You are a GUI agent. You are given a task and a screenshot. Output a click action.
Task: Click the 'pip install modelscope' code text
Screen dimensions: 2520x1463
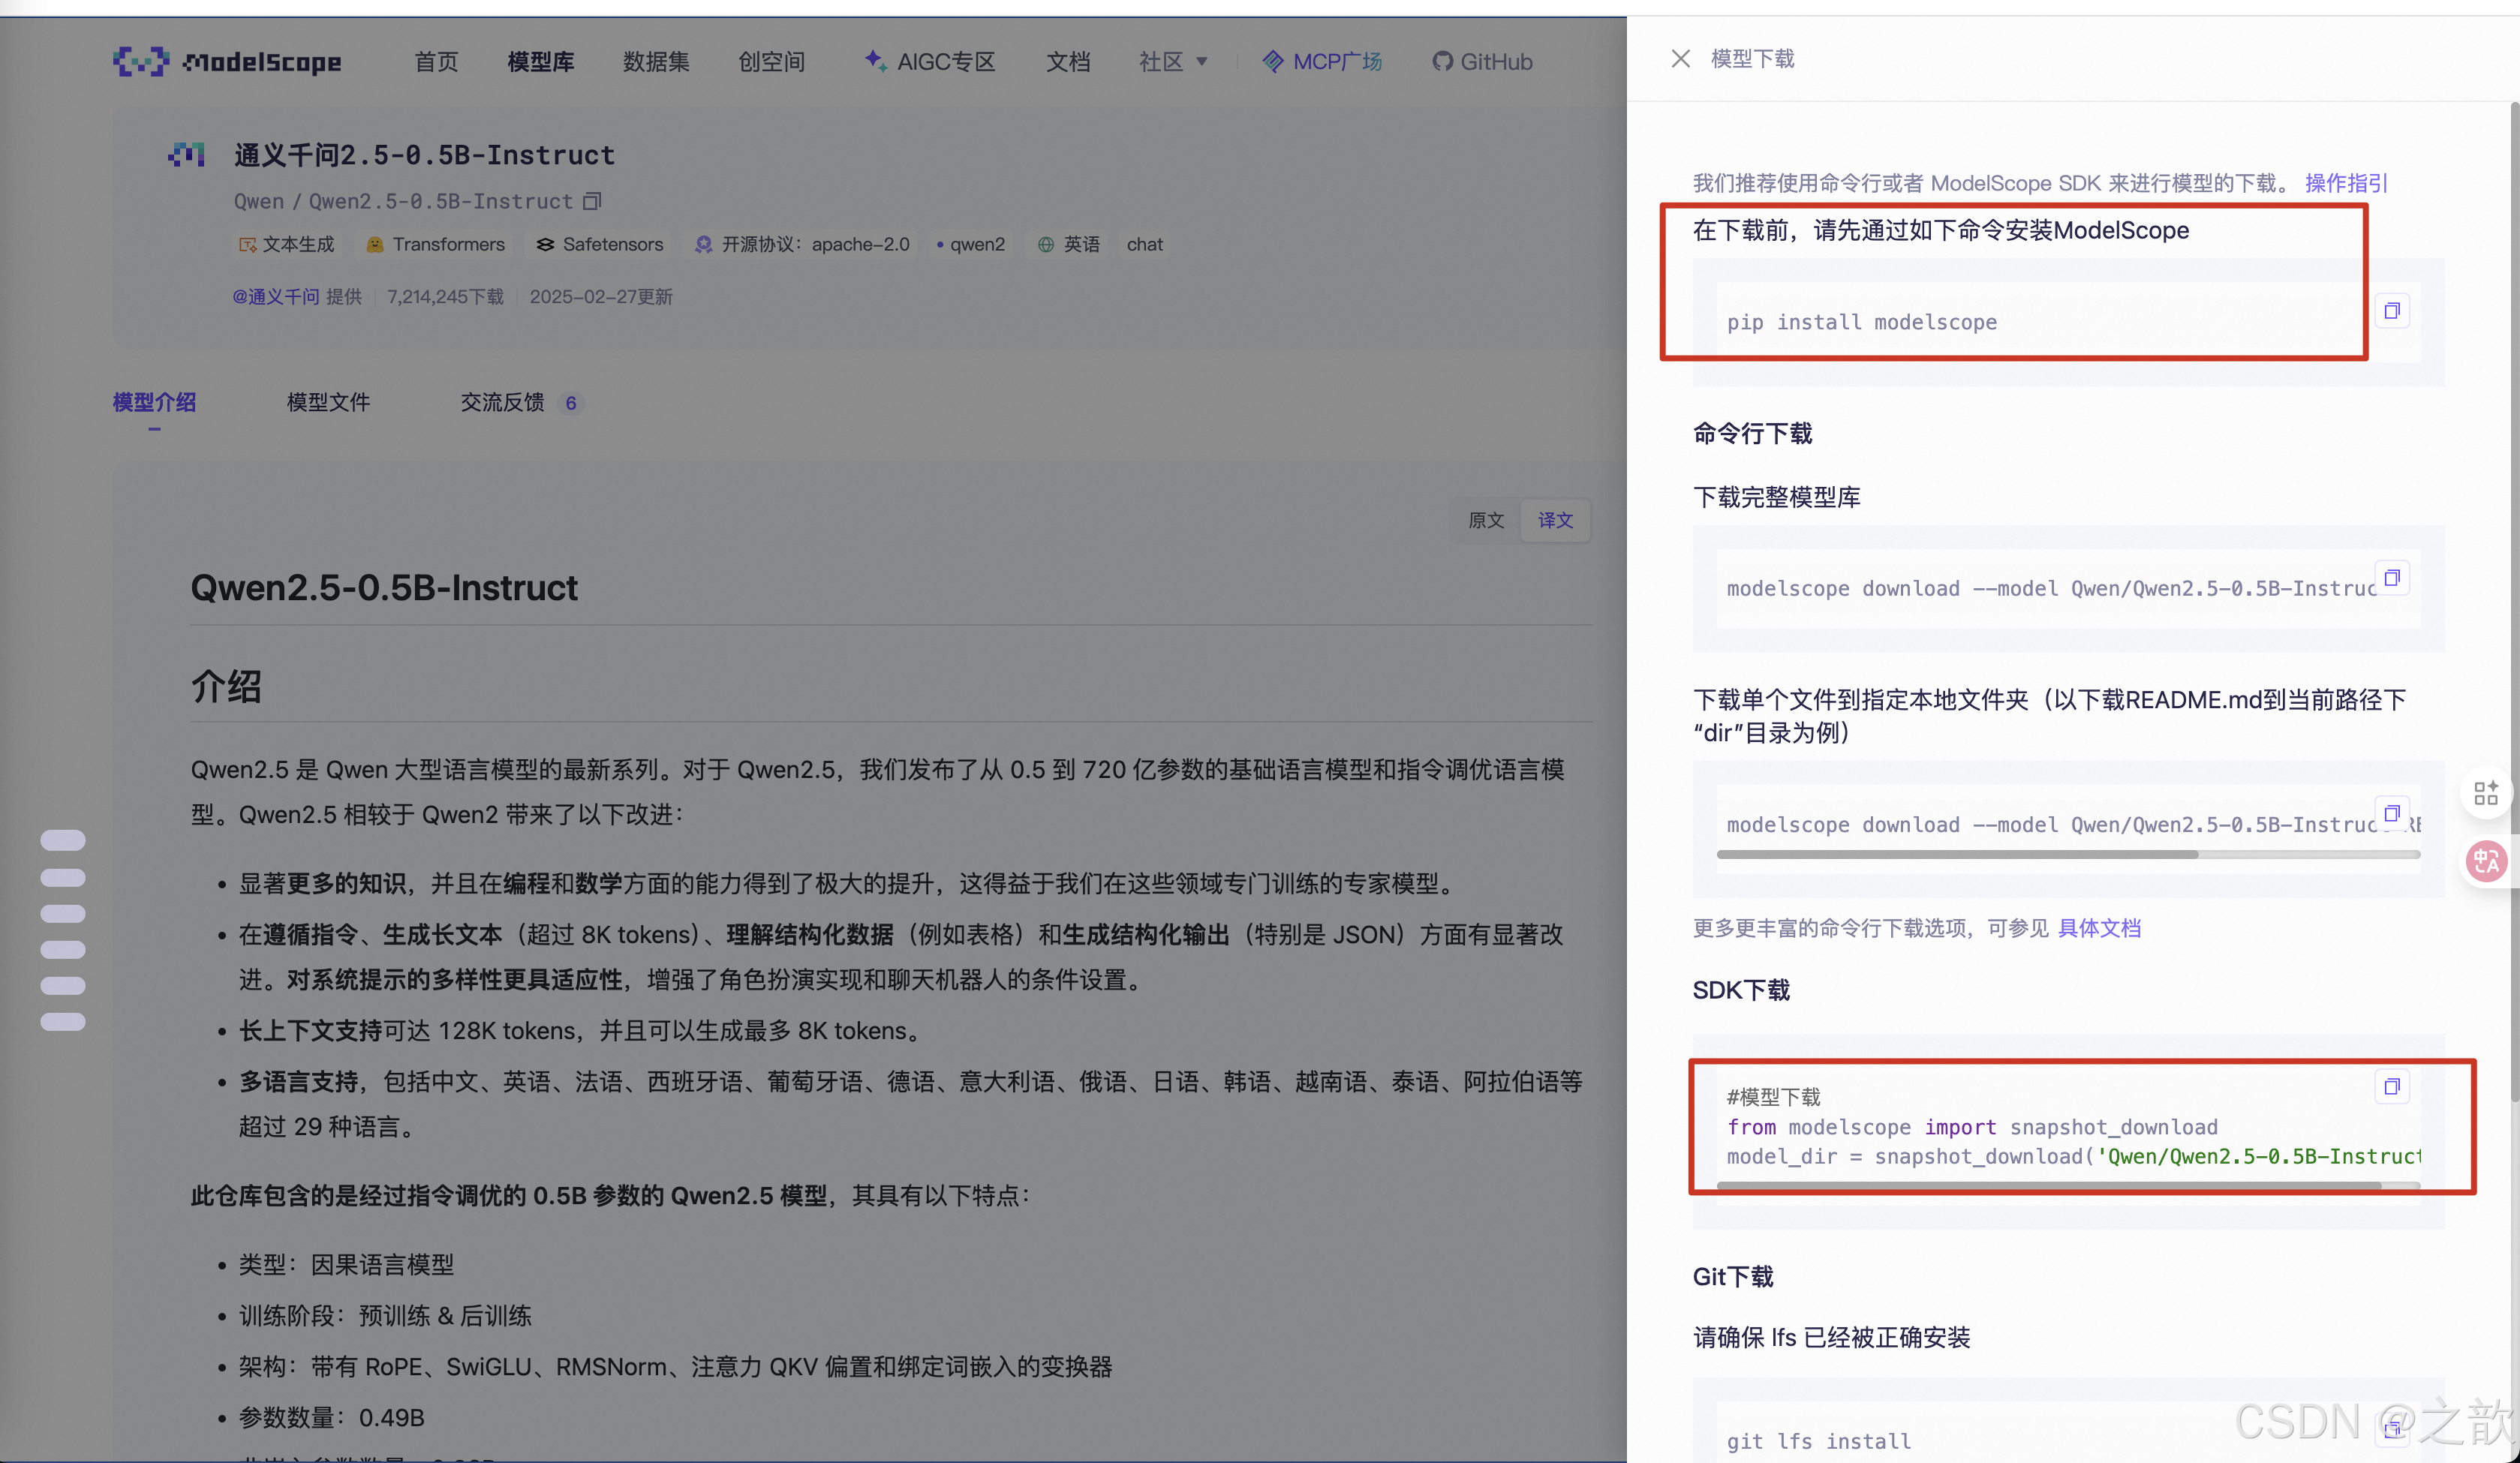(1861, 322)
